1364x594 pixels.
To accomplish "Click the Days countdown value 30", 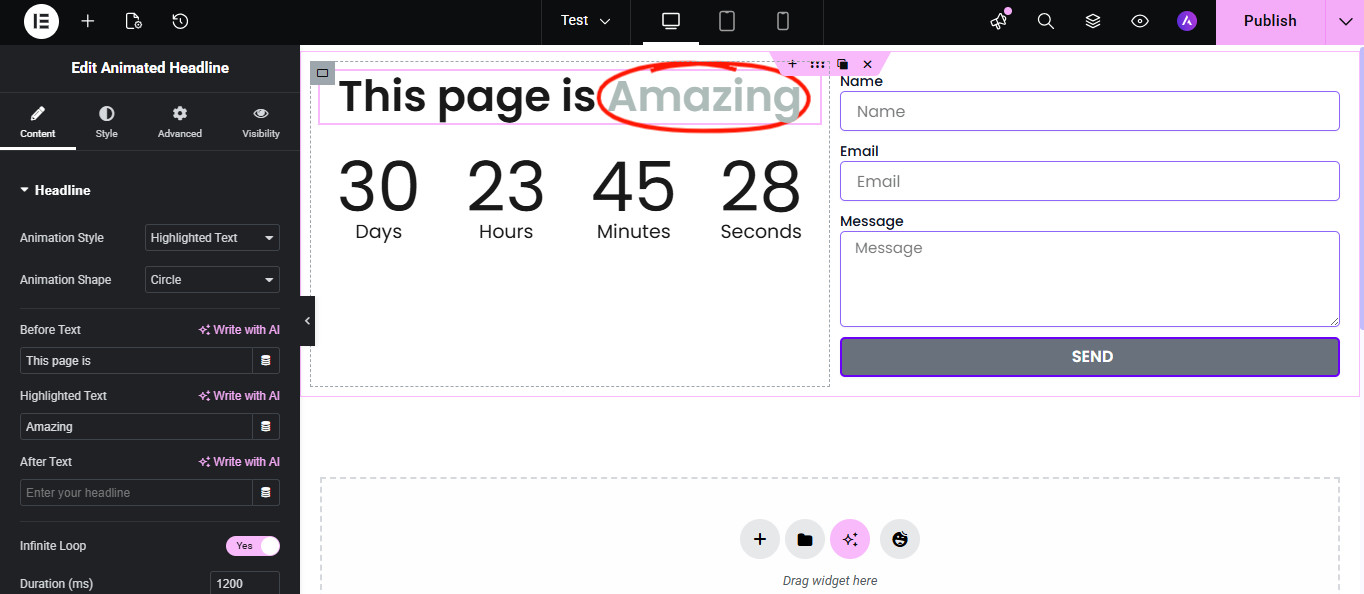I will tap(378, 187).
